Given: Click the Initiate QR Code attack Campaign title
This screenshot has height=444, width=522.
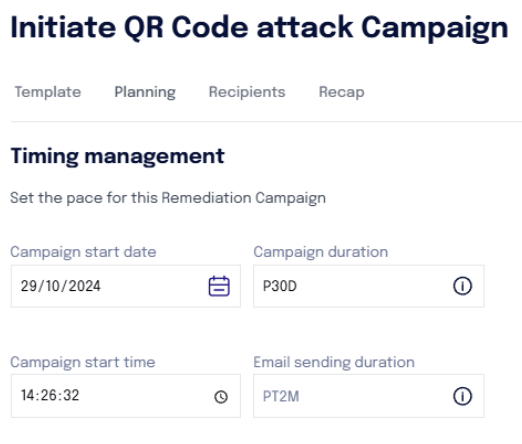Looking at the screenshot, I should tap(259, 28).
